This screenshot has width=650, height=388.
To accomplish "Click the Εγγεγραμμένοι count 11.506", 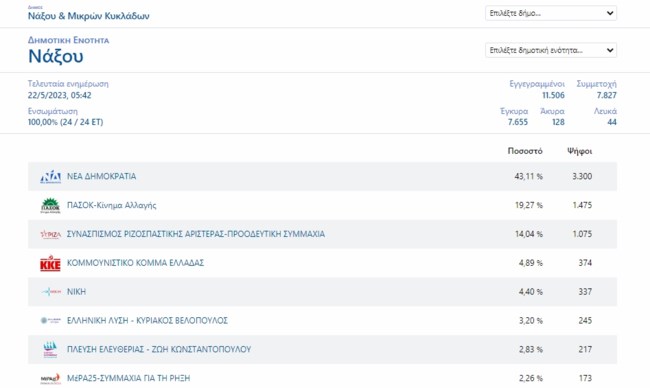I will coord(553,95).
